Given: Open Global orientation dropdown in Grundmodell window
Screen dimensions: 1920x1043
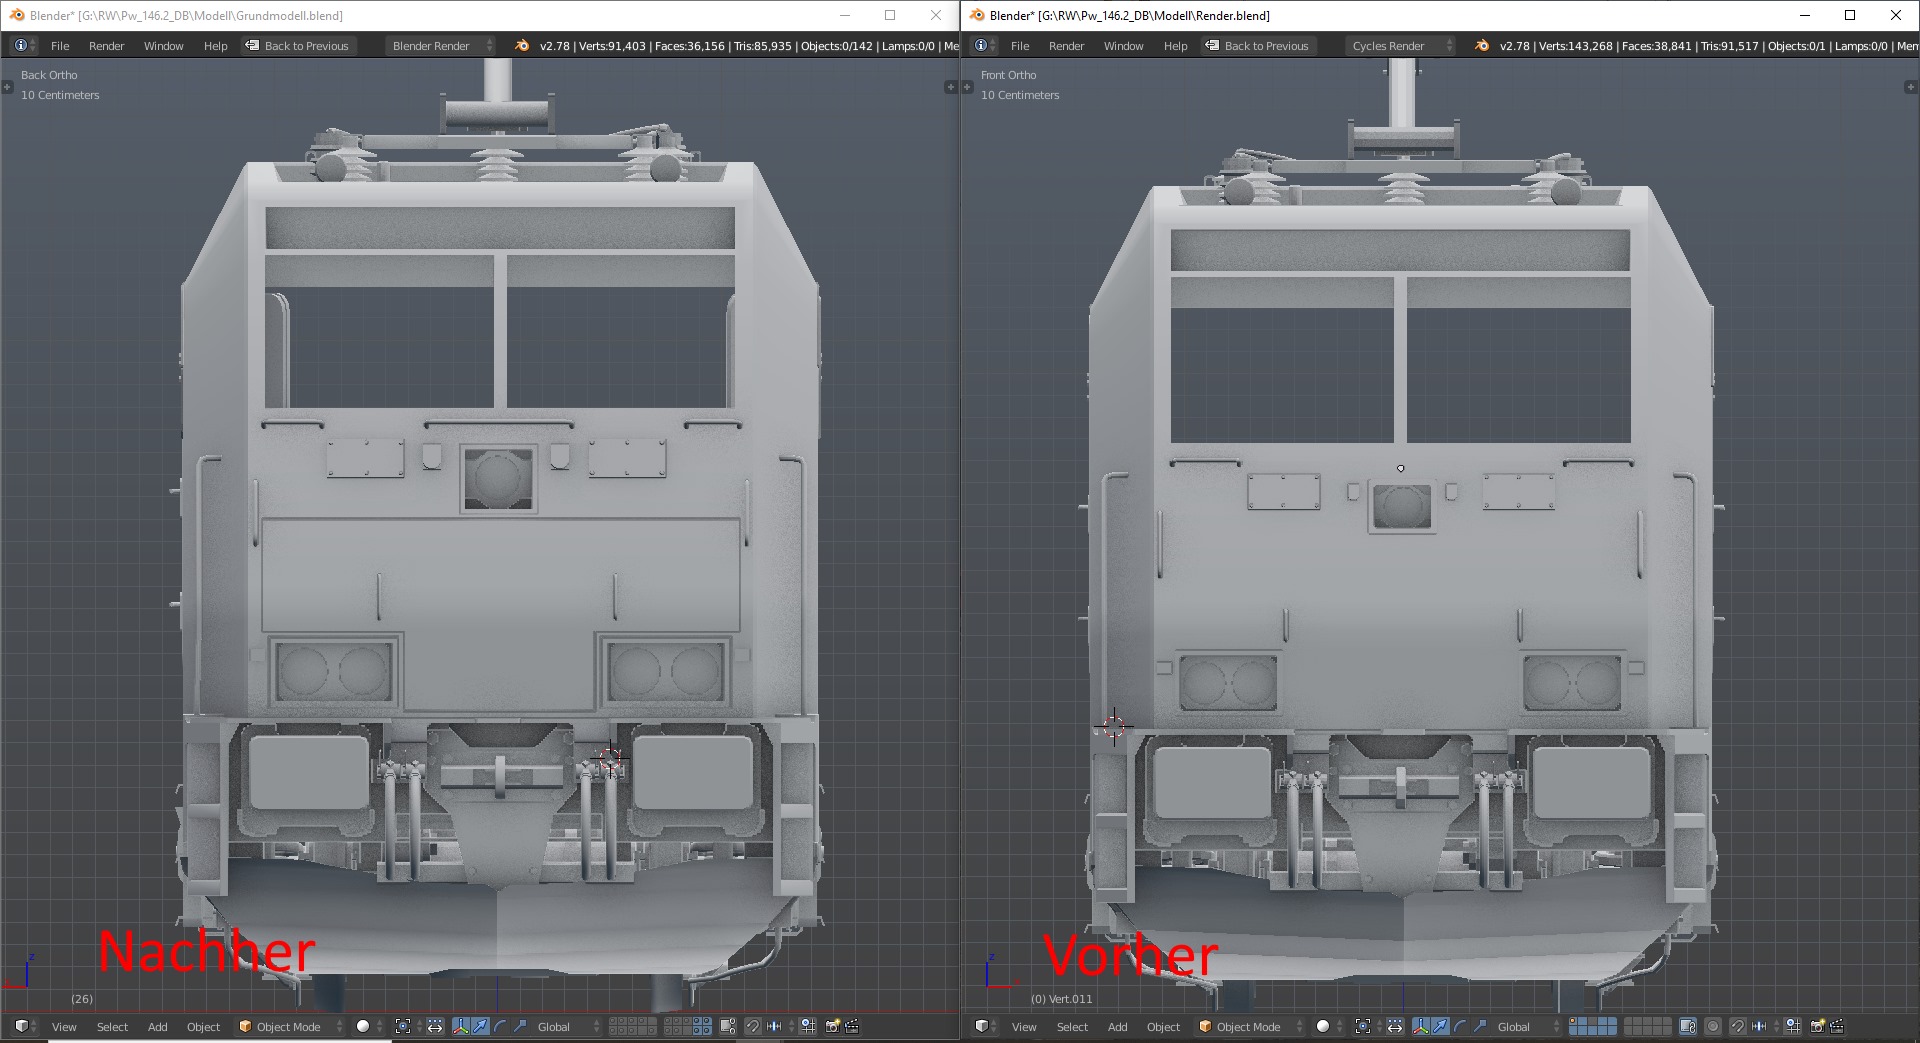Looking at the screenshot, I should coord(567,1026).
